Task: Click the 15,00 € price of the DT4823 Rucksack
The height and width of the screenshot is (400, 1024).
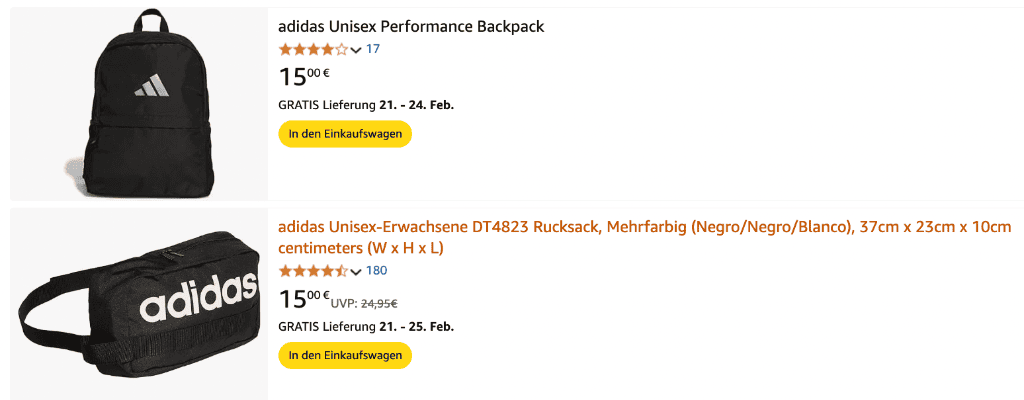Action: click(304, 298)
